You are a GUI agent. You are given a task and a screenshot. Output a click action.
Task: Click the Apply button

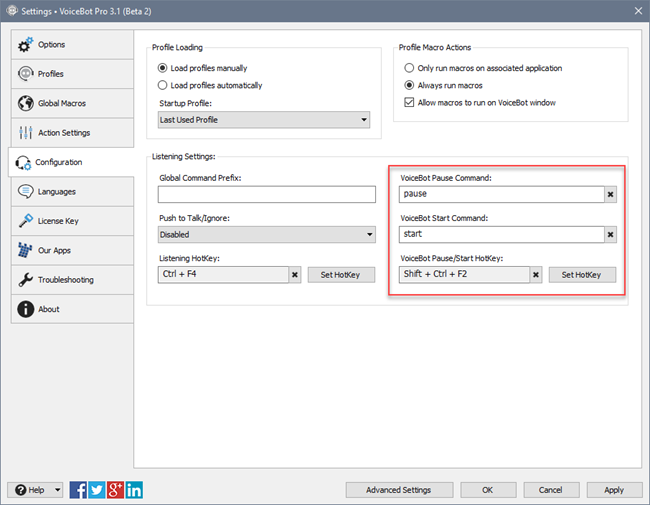[614, 490]
